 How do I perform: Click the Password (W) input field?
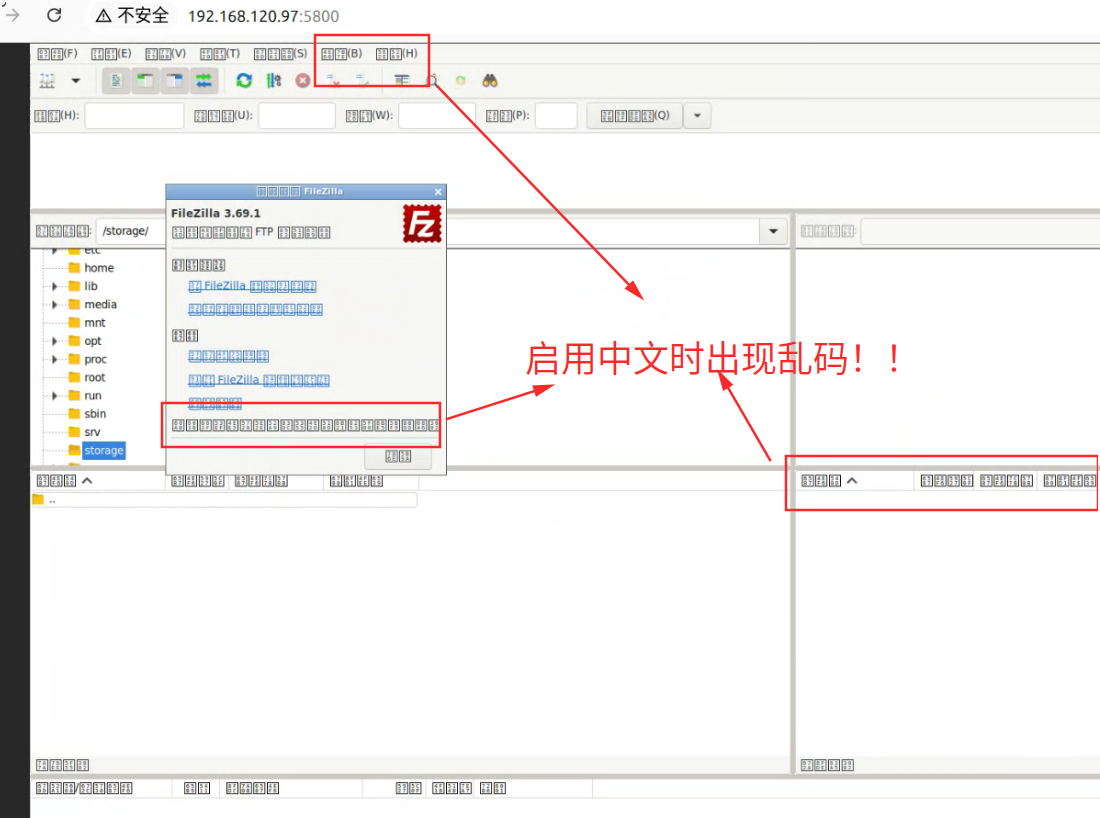point(437,116)
